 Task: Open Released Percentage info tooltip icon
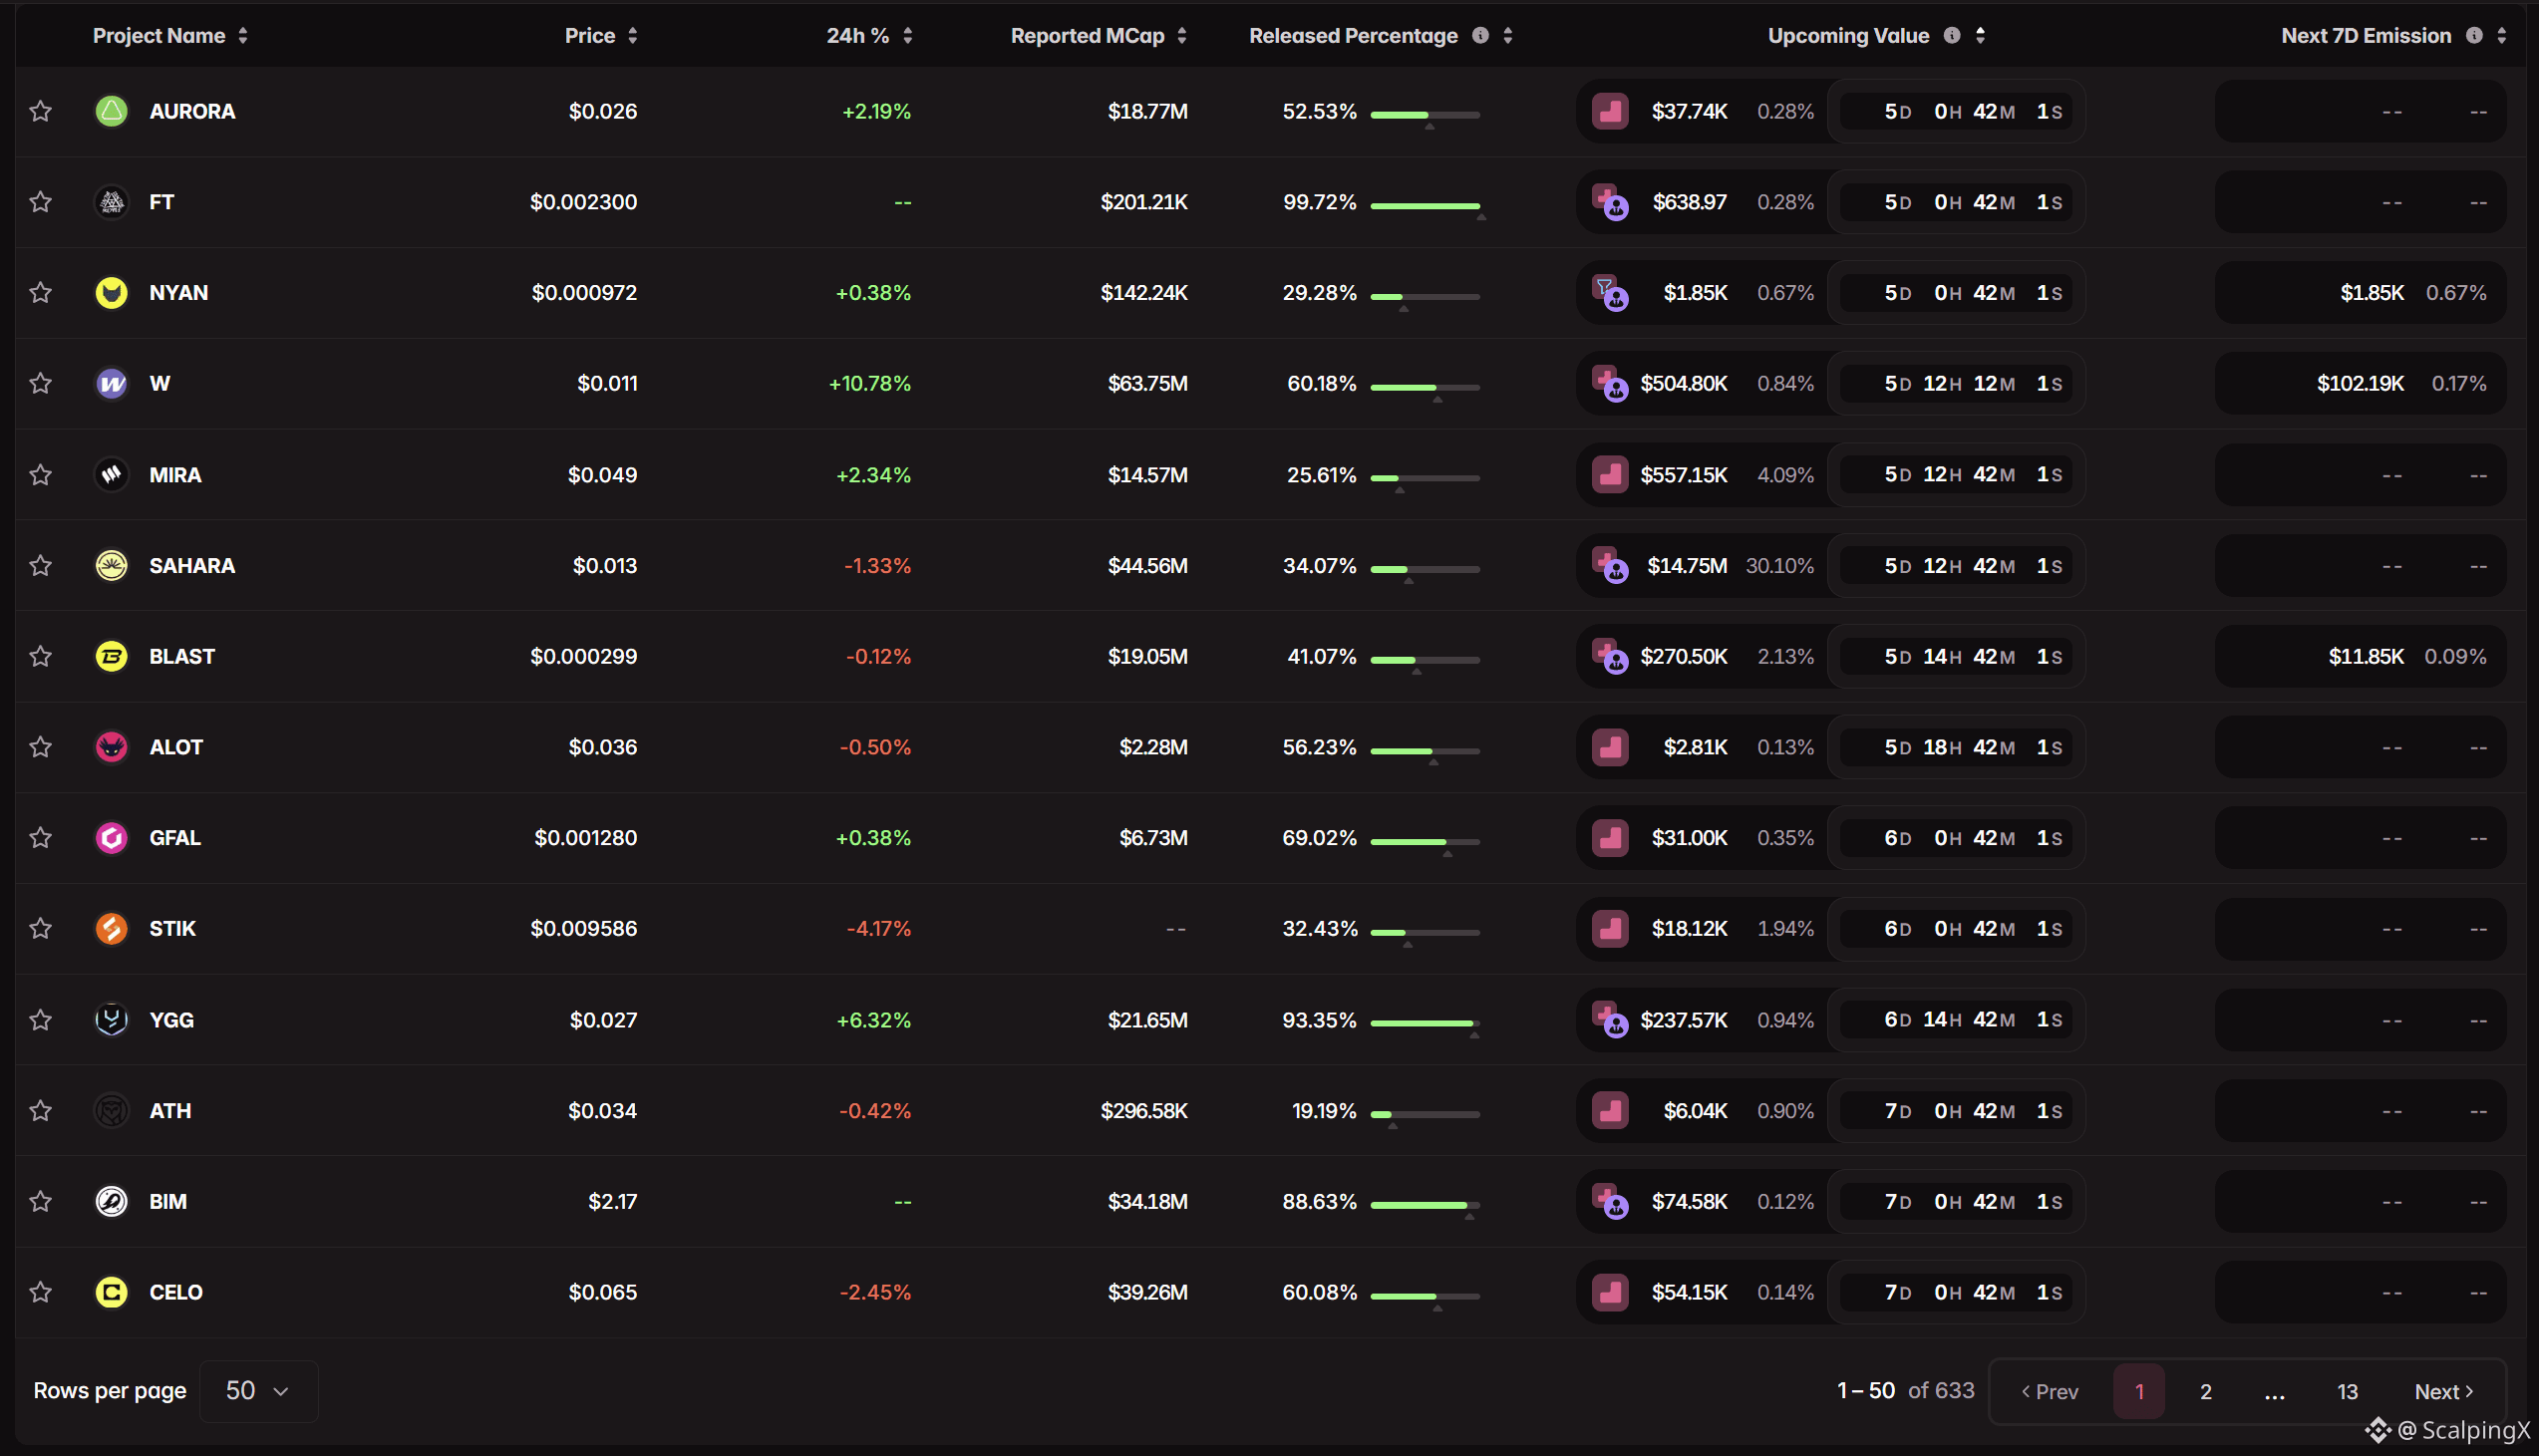tap(1480, 35)
